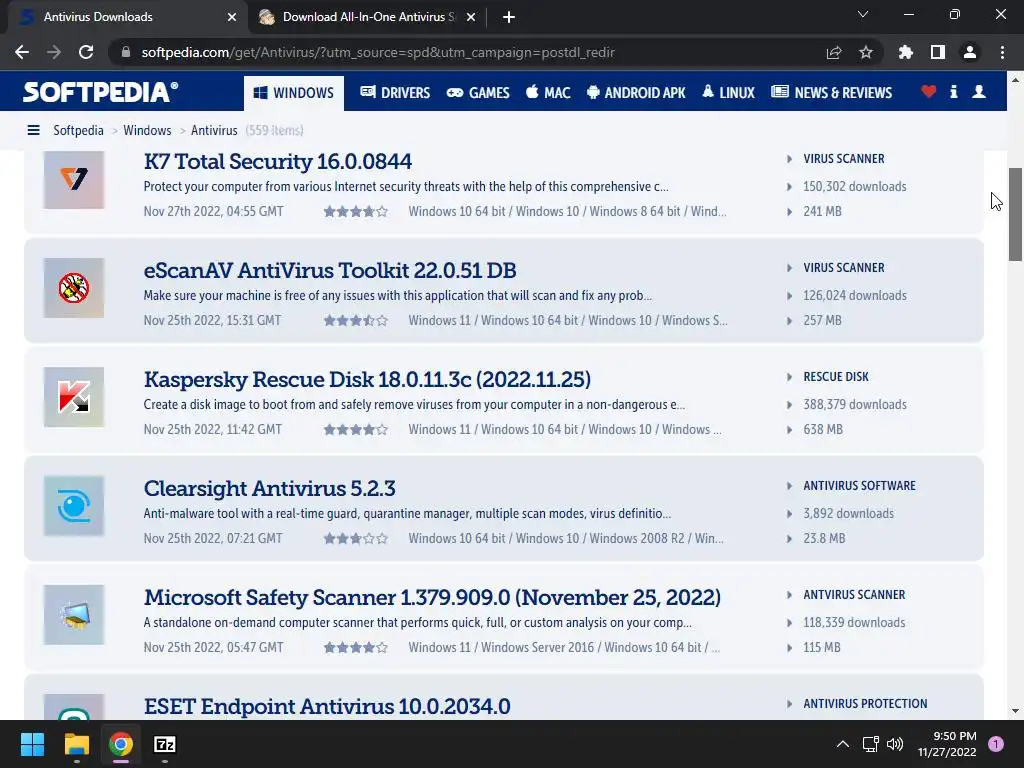This screenshot has width=1024, height=768.
Task: Open the Chrome profile avatar
Action: (x=970, y=52)
